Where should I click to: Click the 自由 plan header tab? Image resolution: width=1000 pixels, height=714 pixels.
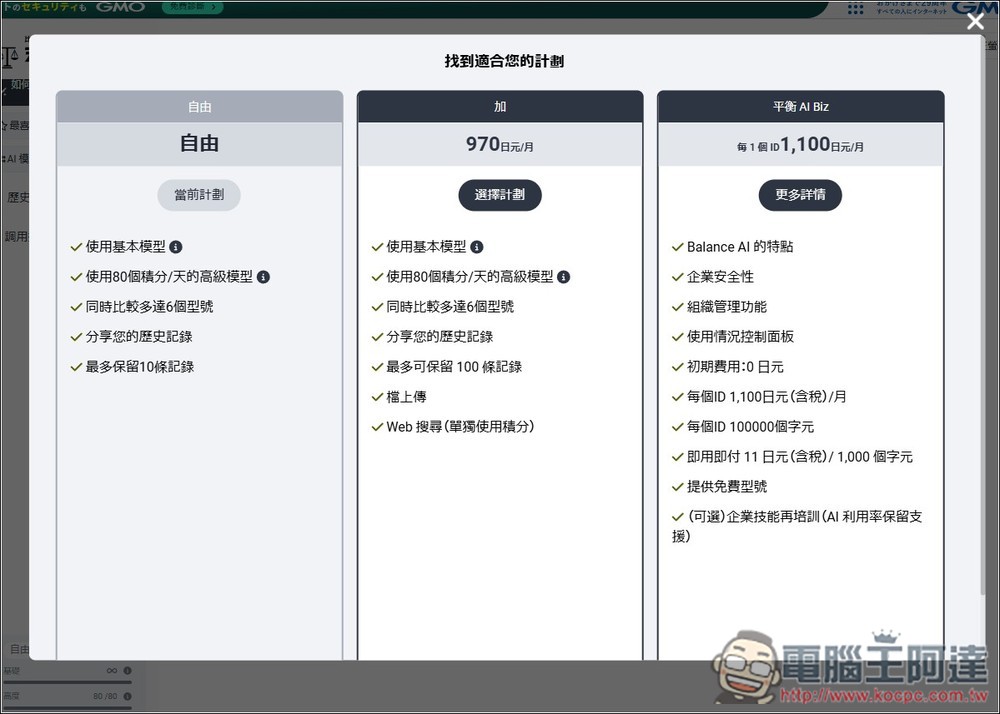pyautogui.click(x=199, y=106)
